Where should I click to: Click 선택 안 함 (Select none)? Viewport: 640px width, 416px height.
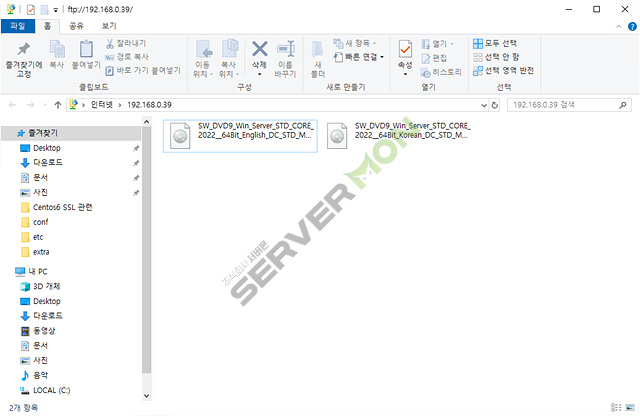496,57
